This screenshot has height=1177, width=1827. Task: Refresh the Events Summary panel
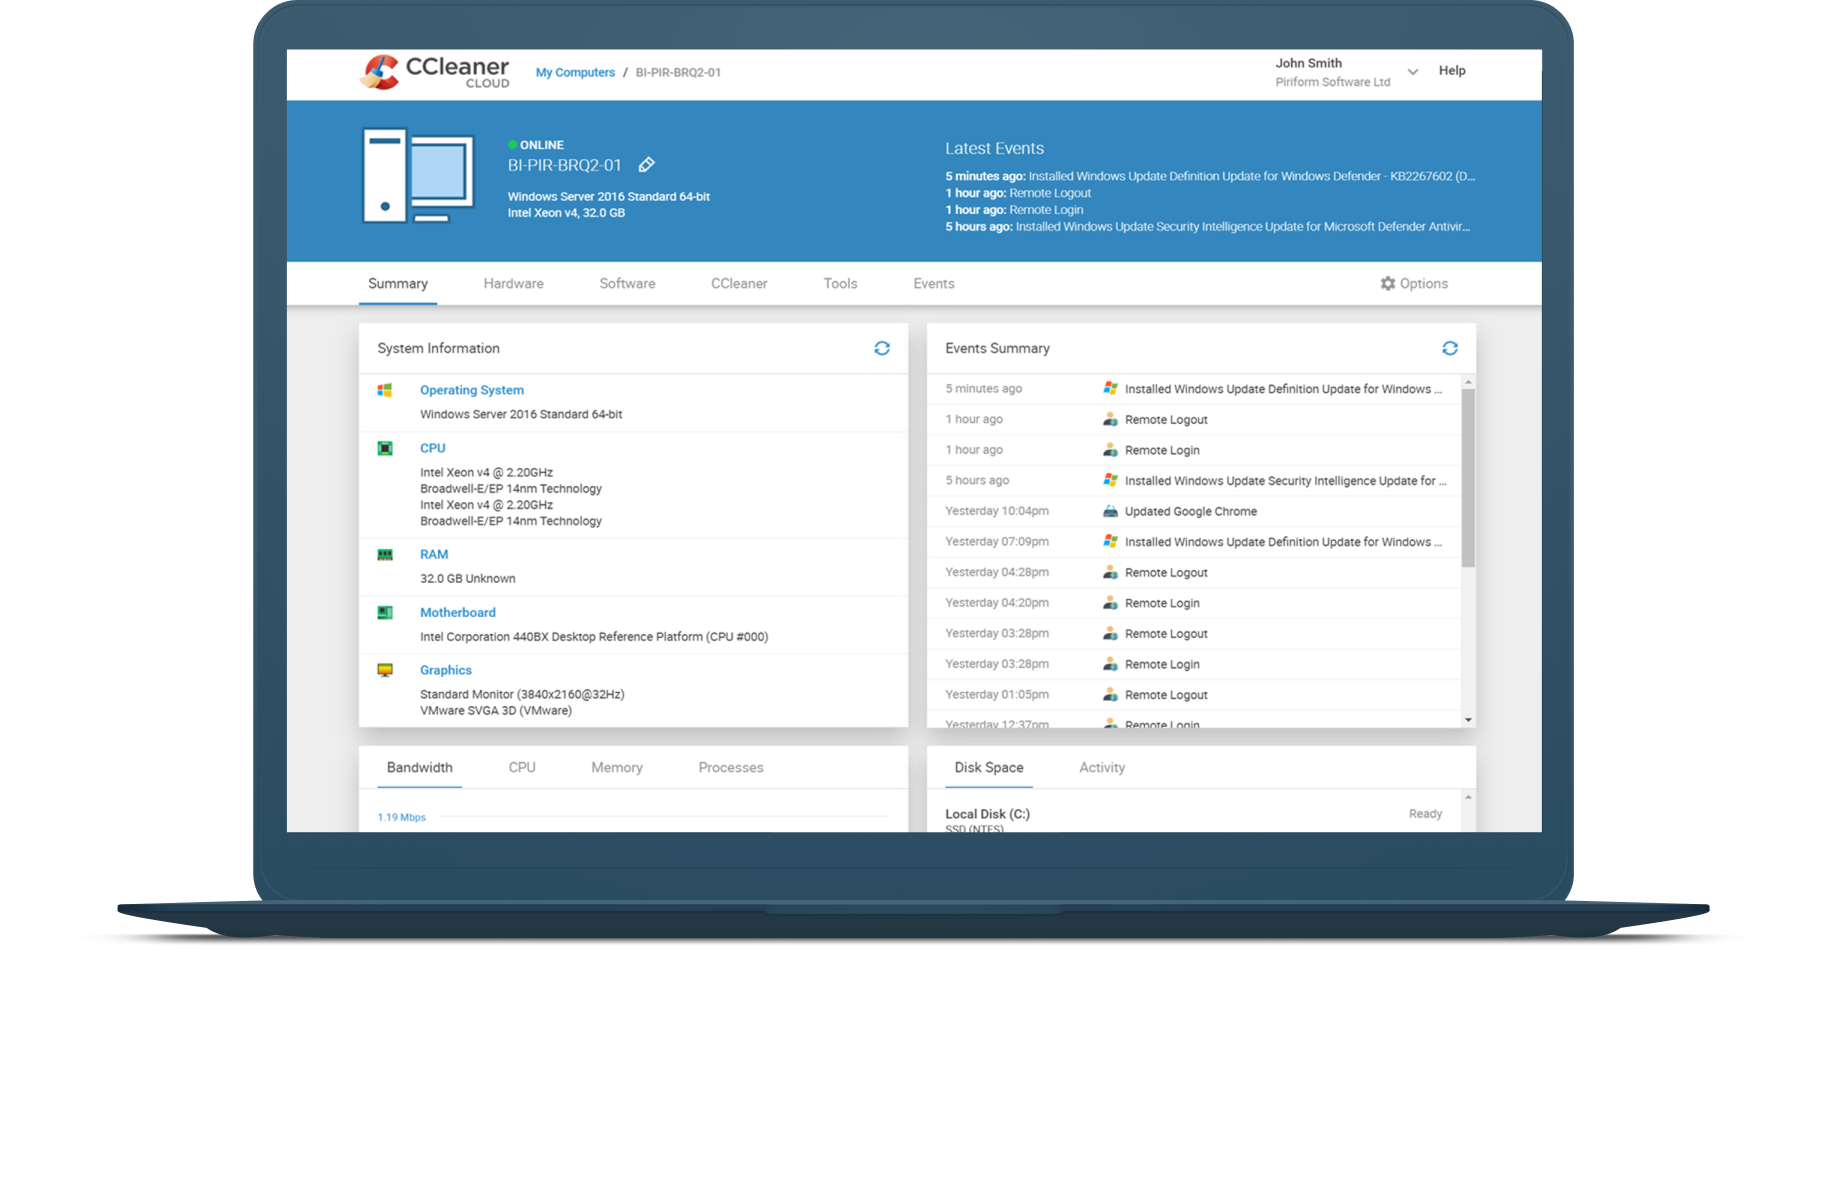coord(1451,348)
